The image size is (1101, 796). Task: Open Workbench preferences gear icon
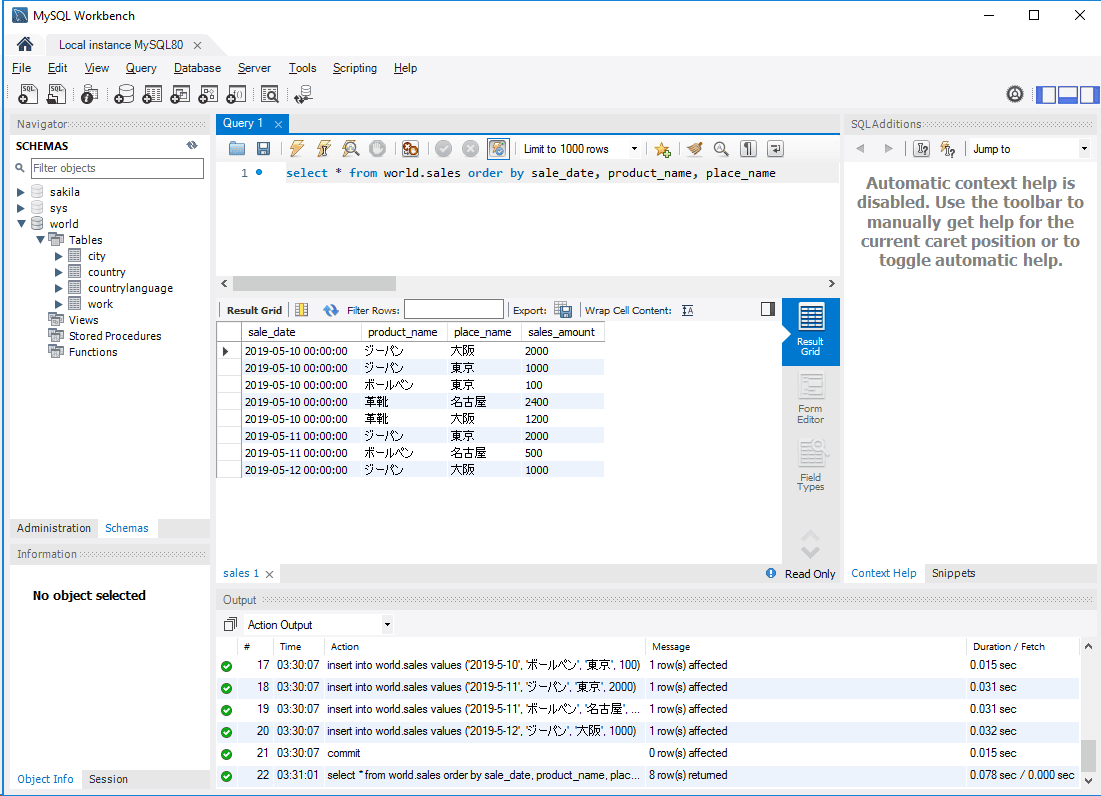point(1015,94)
